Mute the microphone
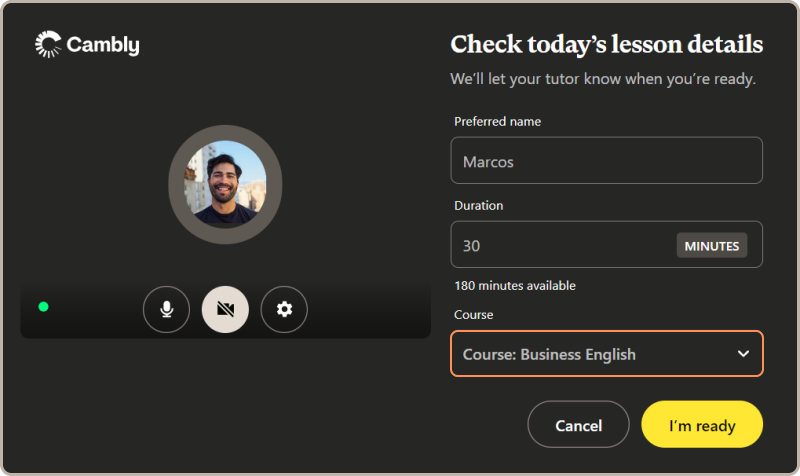 pos(166,309)
